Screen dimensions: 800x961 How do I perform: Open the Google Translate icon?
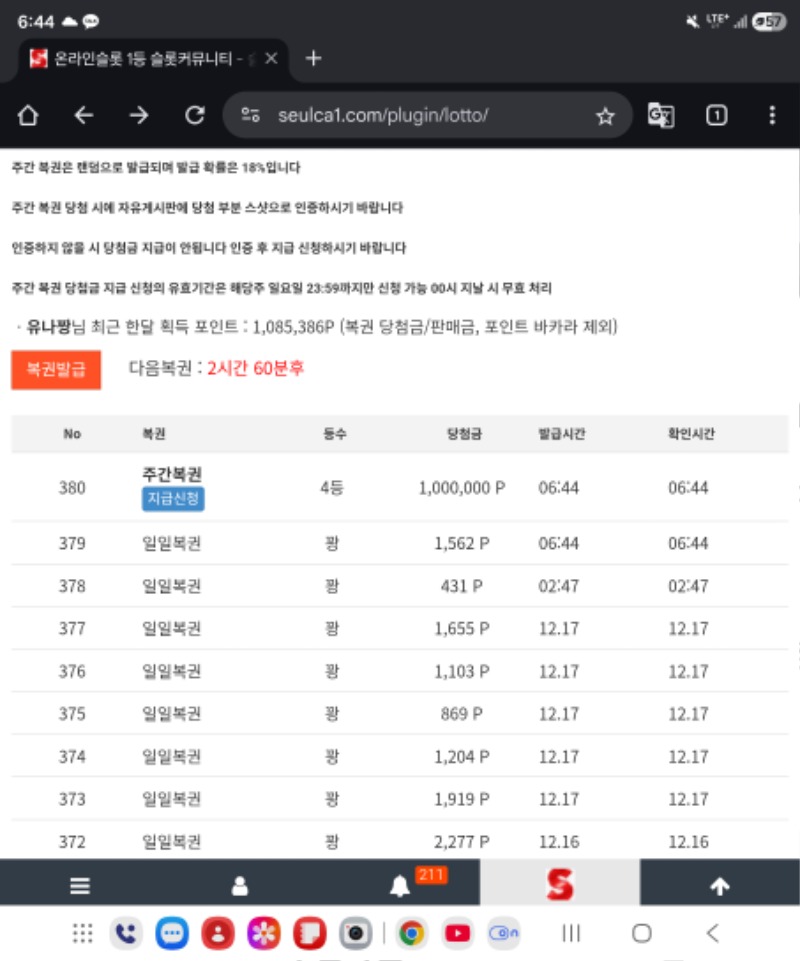(x=661, y=116)
